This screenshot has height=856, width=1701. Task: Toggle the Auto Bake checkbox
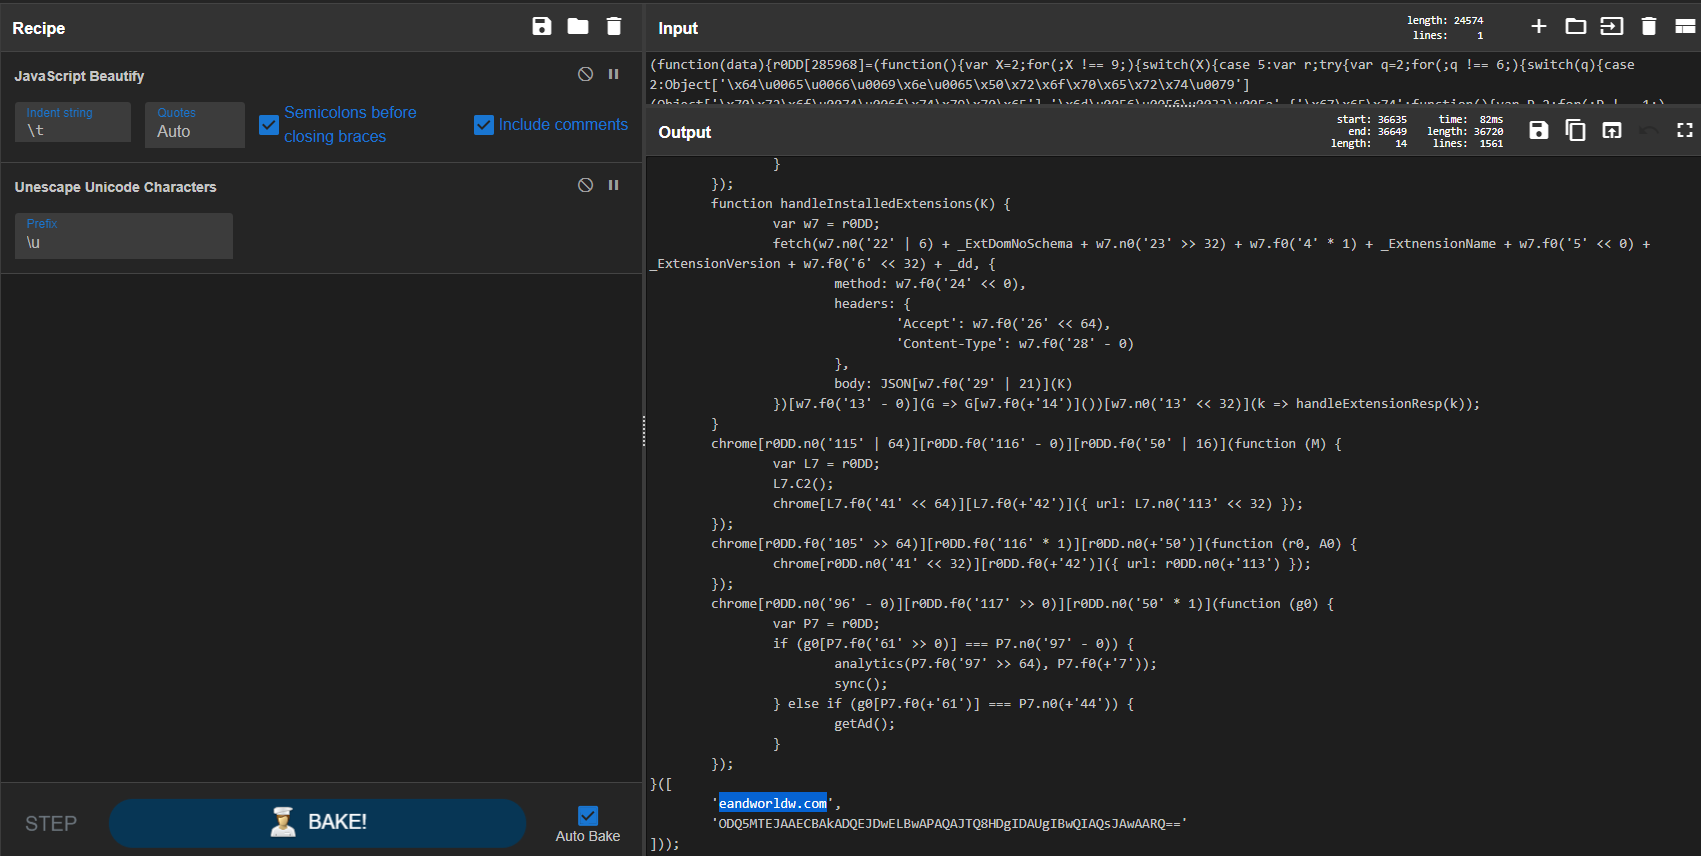click(x=588, y=816)
